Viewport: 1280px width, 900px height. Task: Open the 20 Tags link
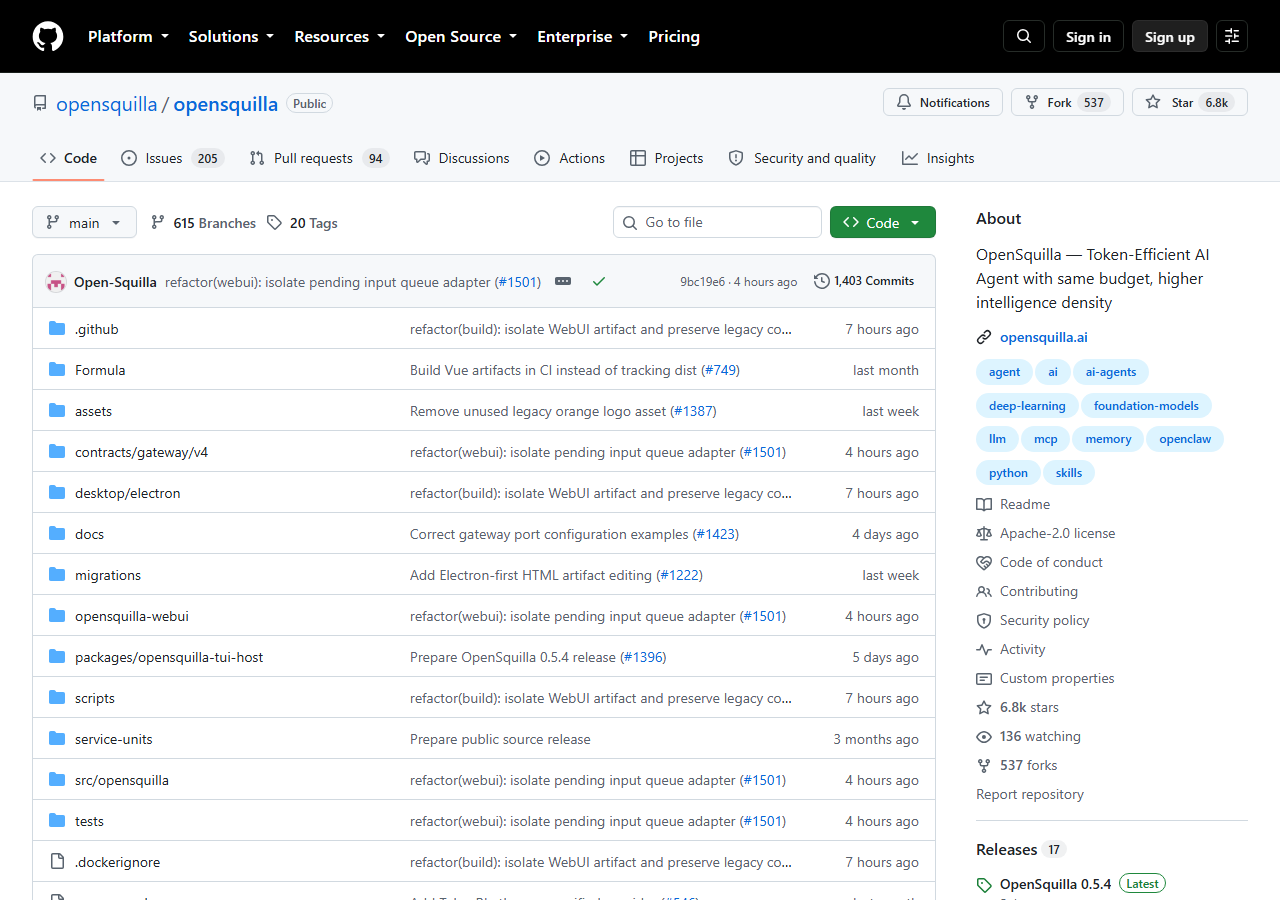[x=302, y=223]
